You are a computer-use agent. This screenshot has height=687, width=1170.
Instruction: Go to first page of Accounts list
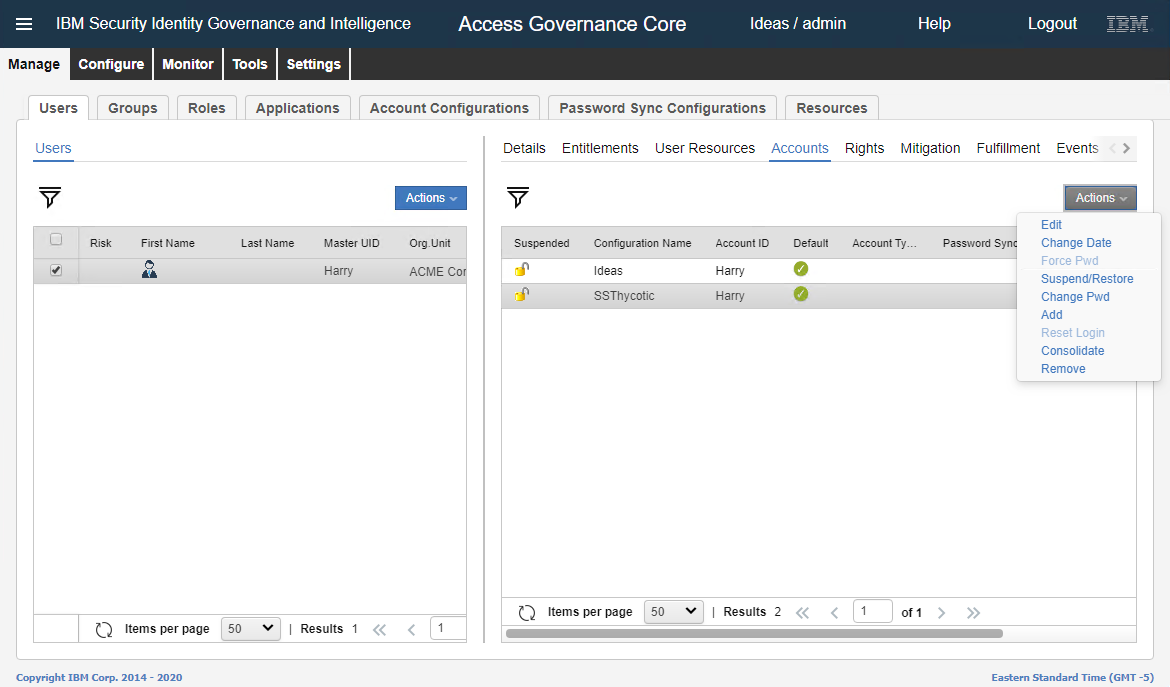pos(802,612)
